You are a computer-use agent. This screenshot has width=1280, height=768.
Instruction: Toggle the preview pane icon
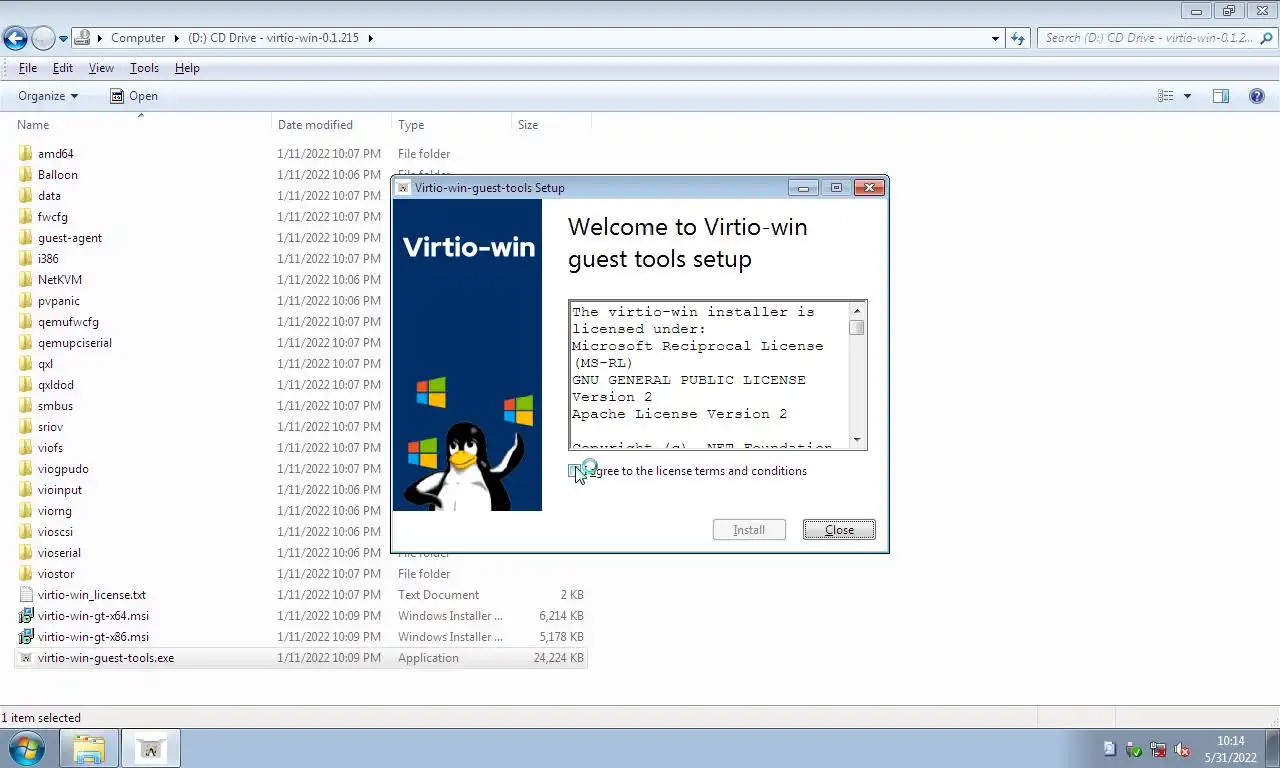pos(1221,96)
